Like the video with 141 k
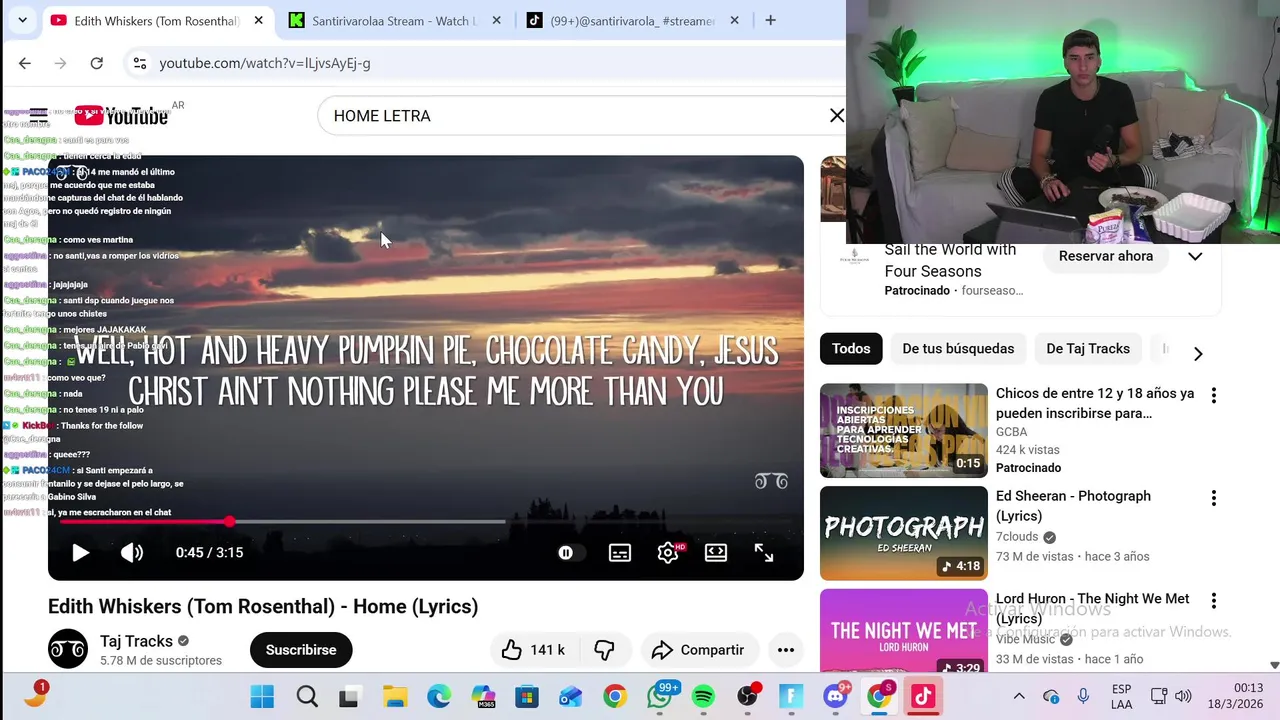The width and height of the screenshot is (1280, 720). [x=534, y=650]
